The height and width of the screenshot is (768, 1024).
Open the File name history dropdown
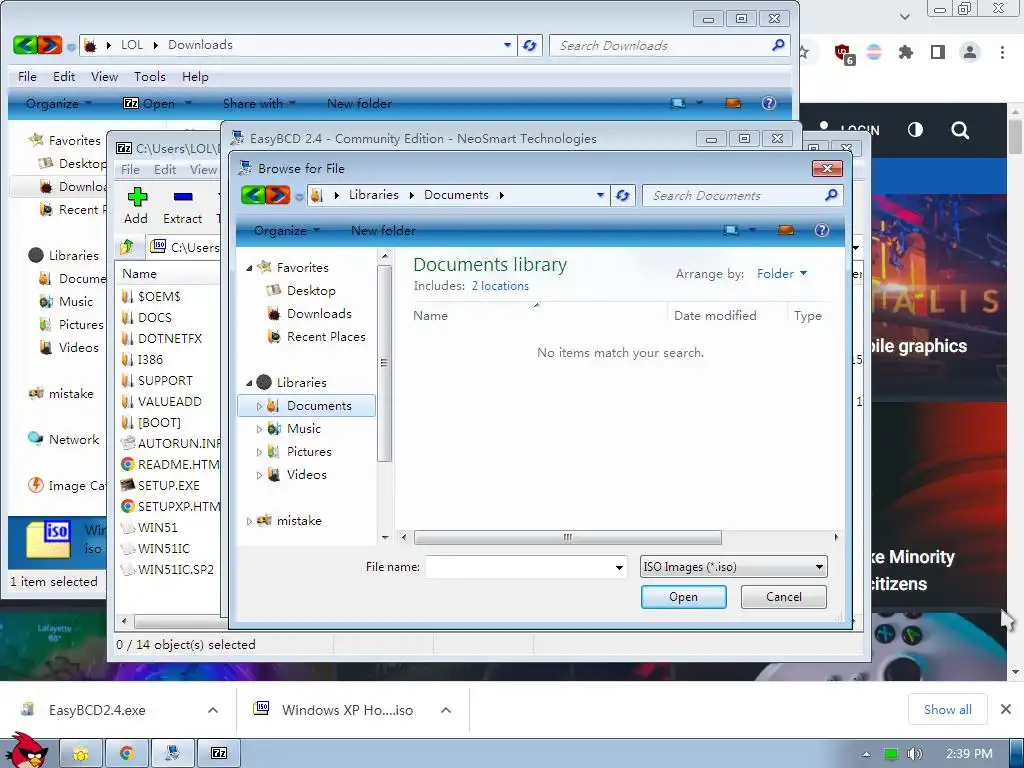tap(619, 567)
